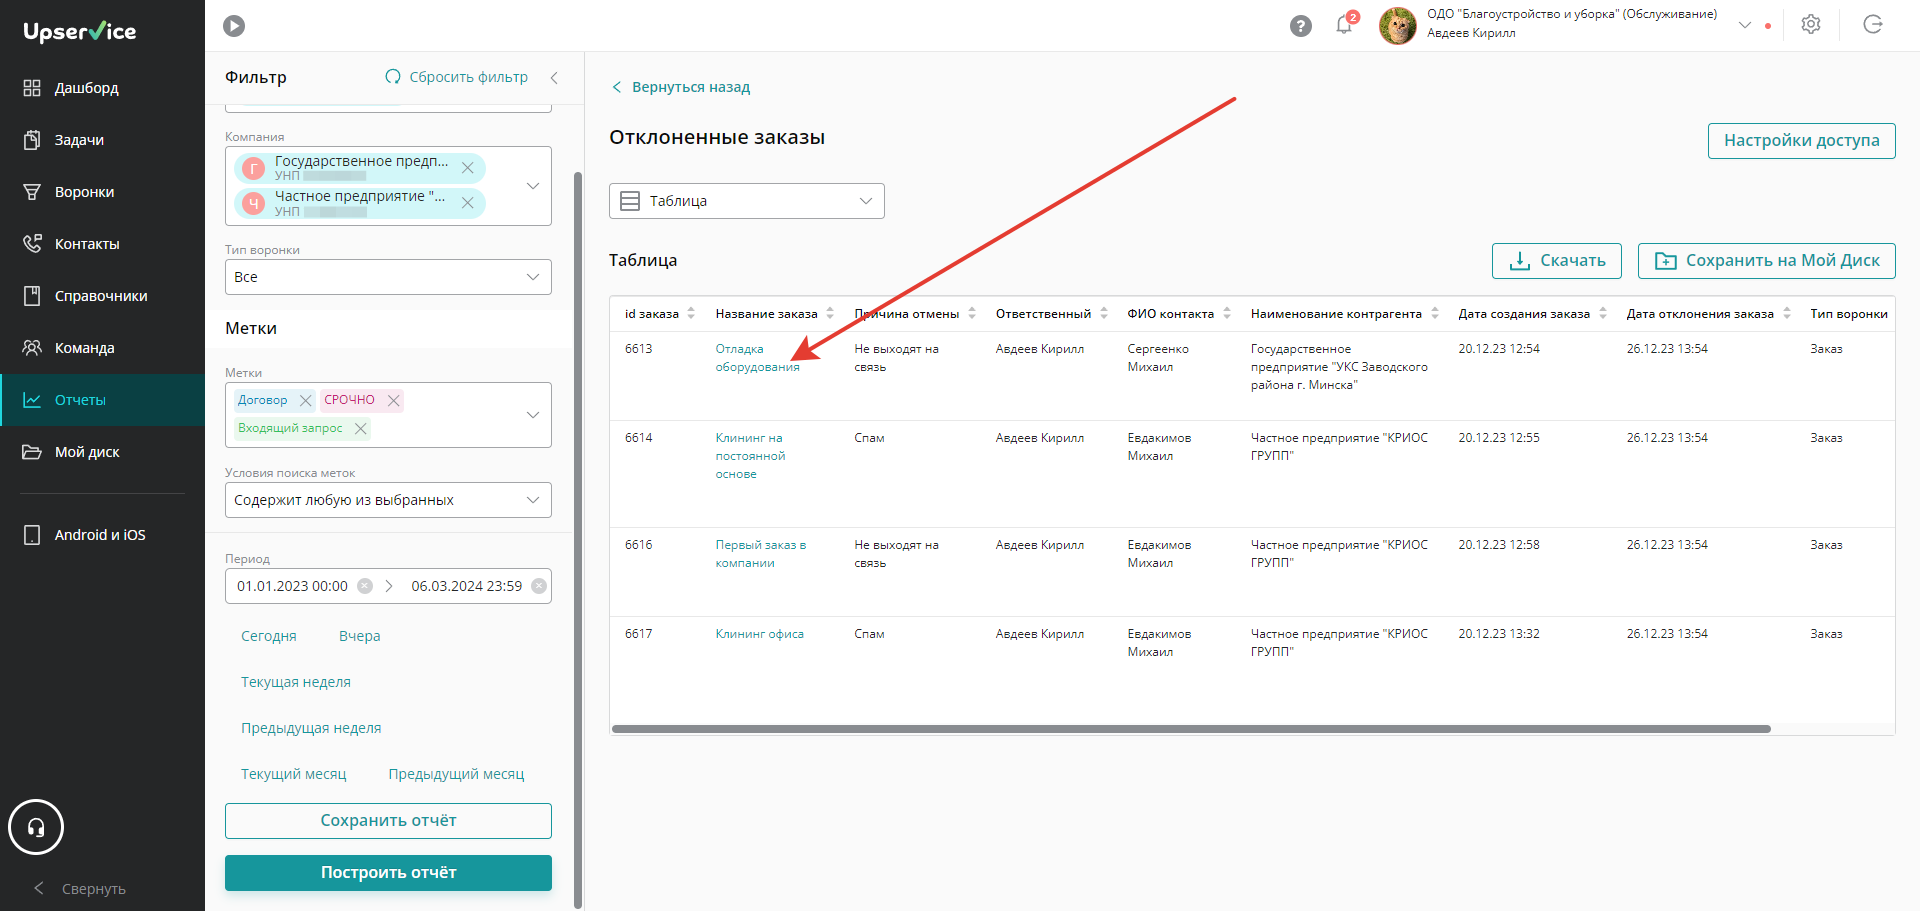Sort by id заказа column
This screenshot has height=911, width=1920.
pos(691,314)
